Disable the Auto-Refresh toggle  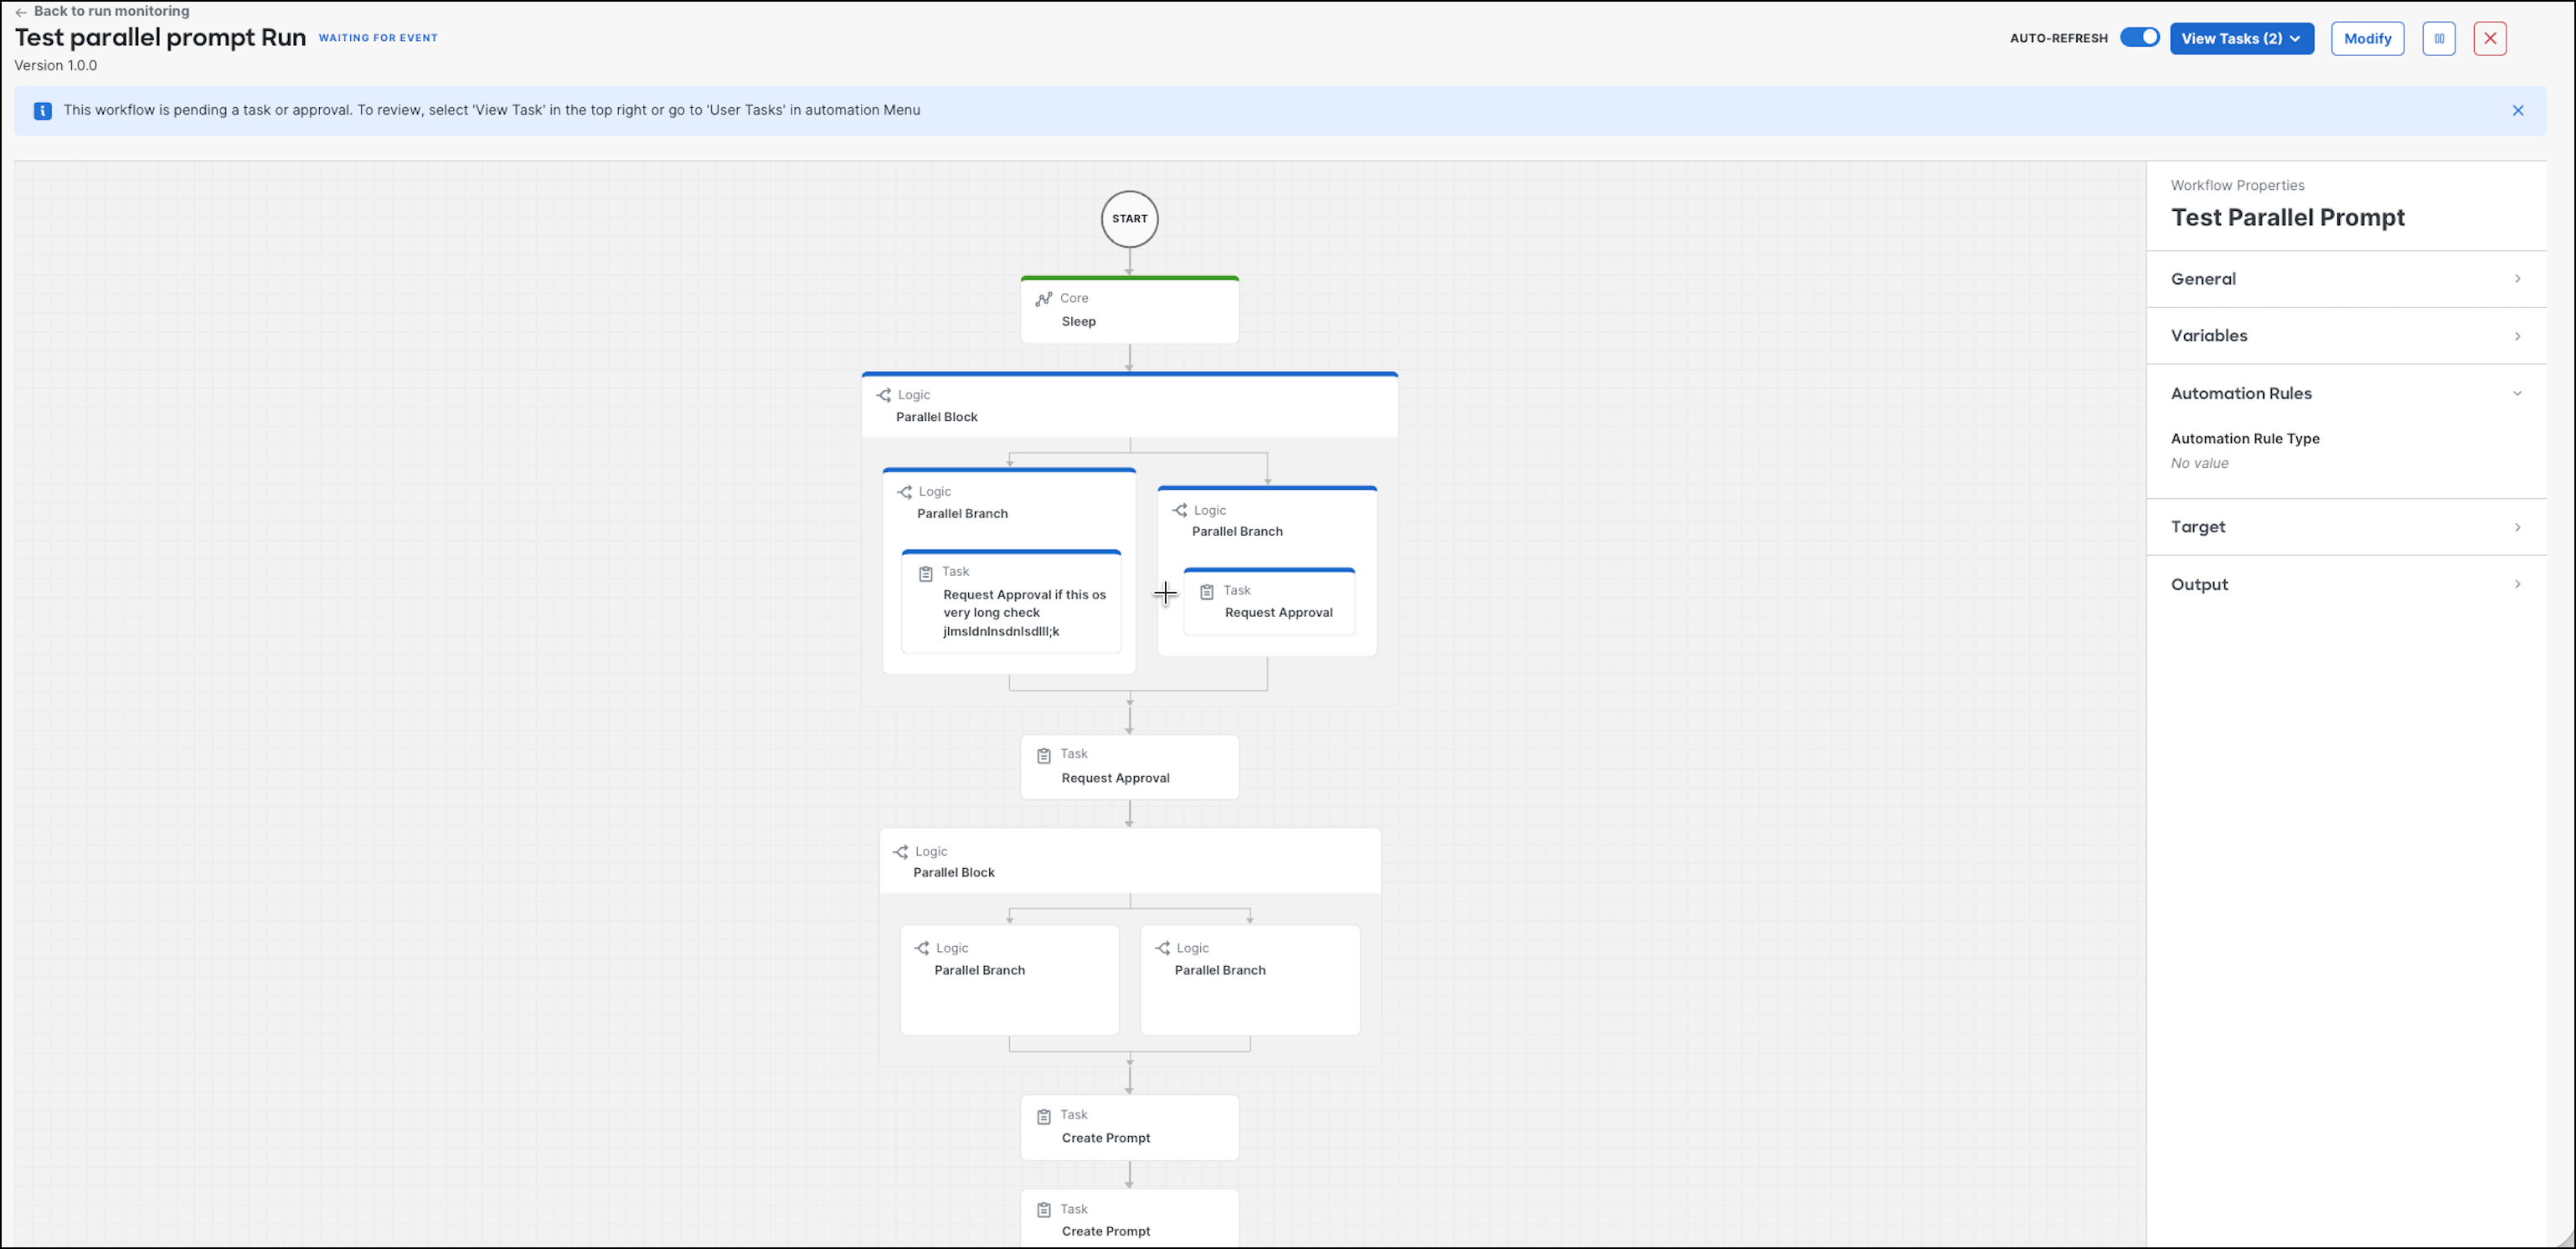2140,36
